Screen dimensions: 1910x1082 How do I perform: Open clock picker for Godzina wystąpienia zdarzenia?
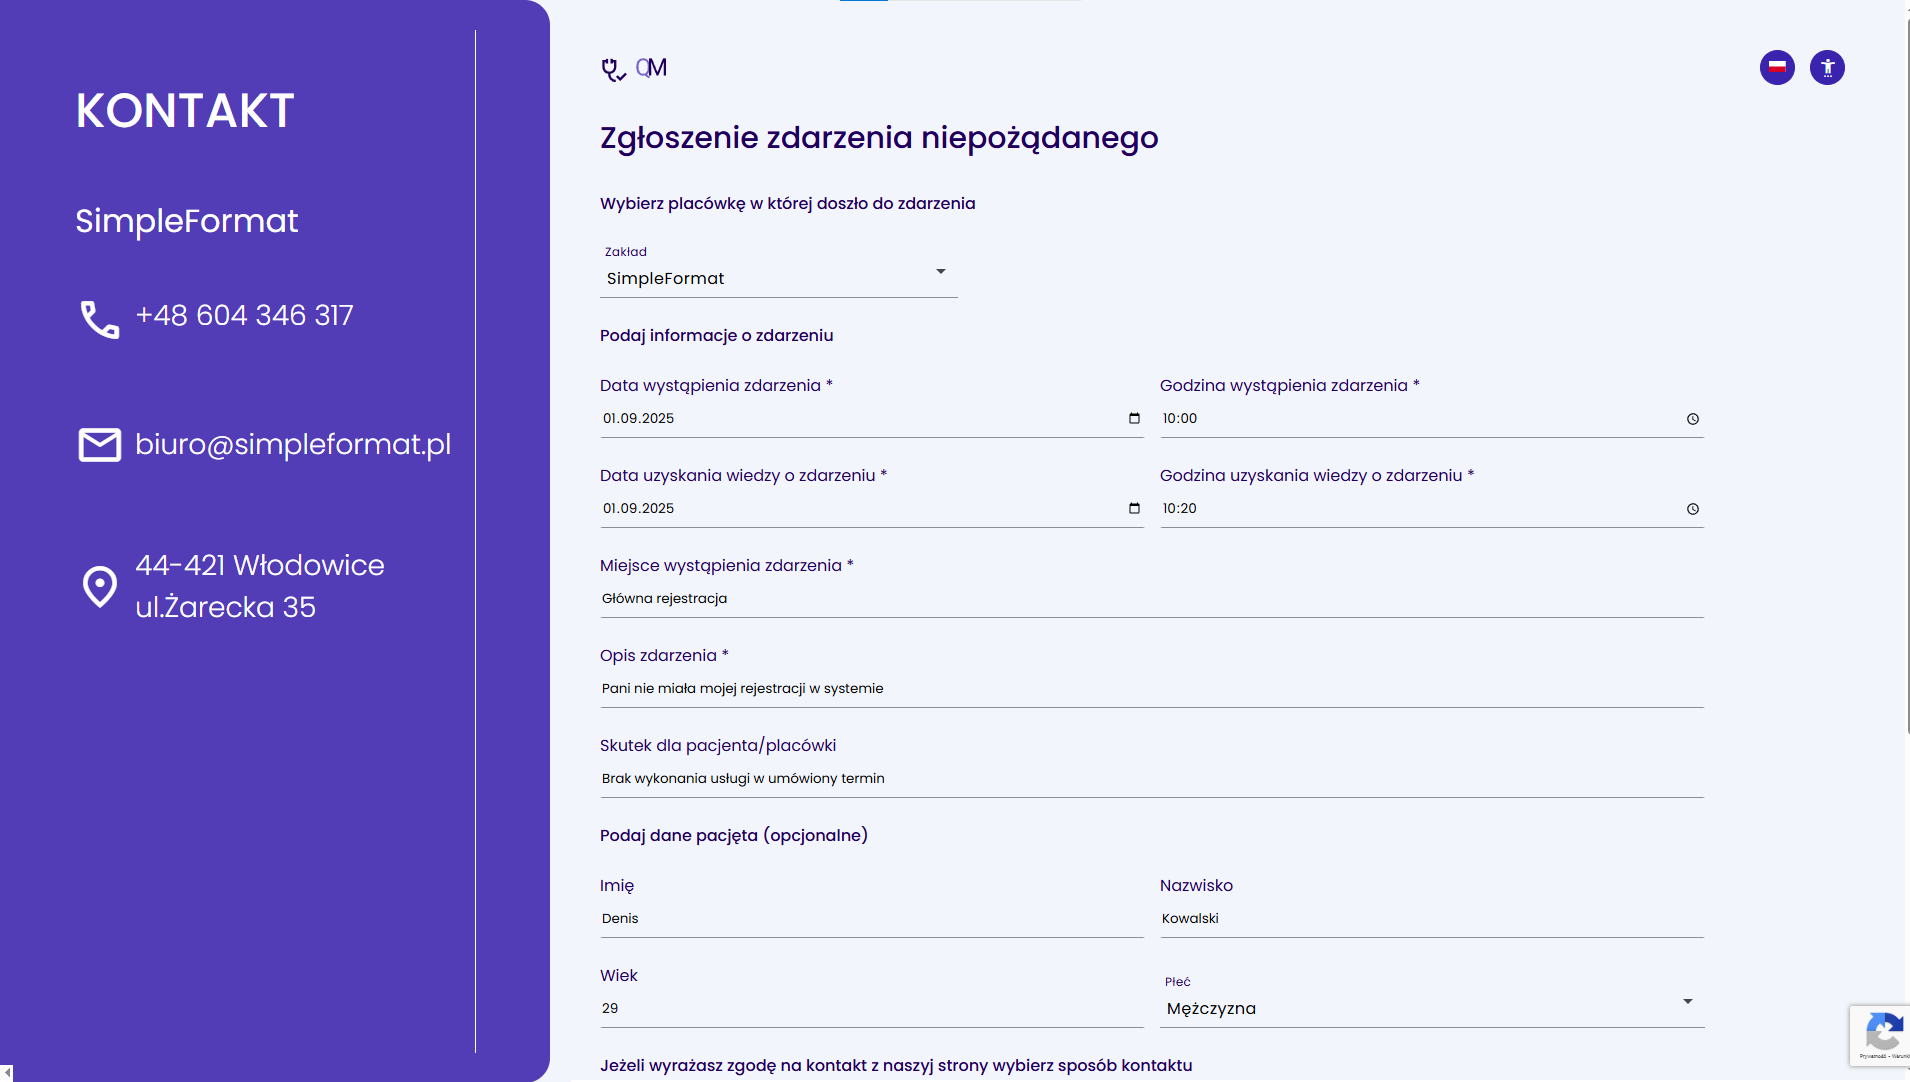click(x=1693, y=419)
